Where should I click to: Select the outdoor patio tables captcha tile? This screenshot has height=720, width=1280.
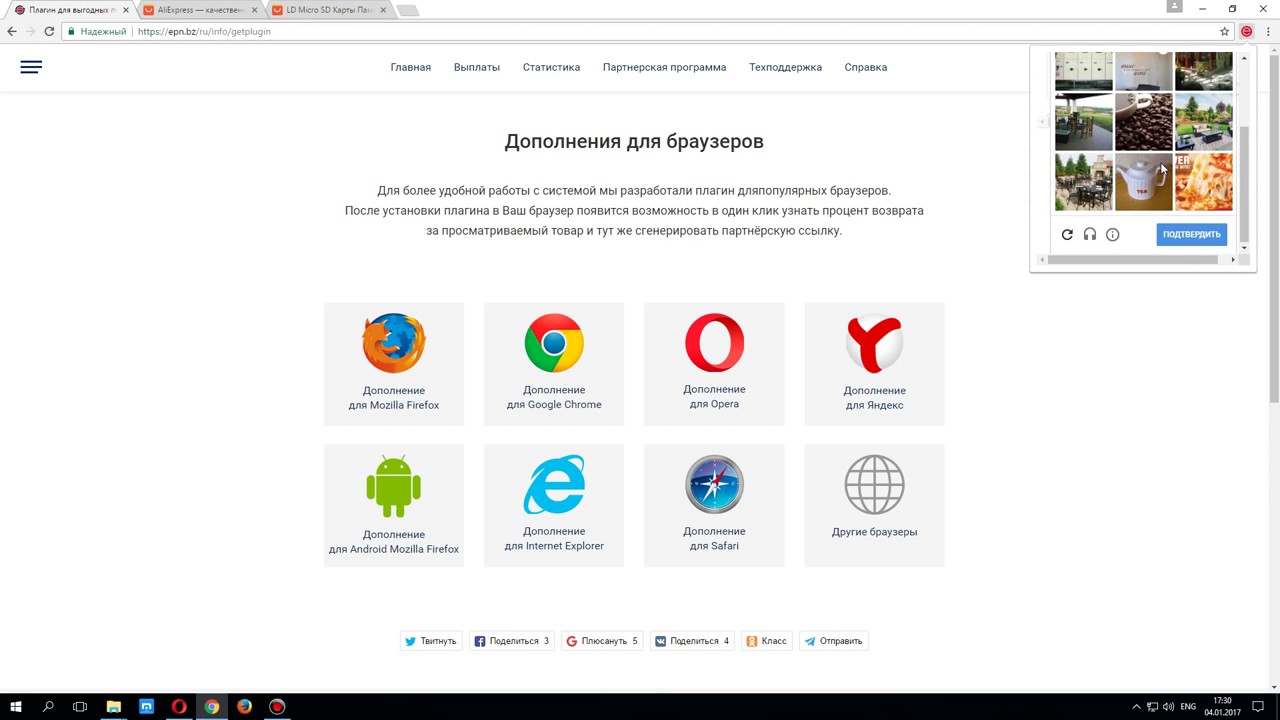click(x=1083, y=182)
